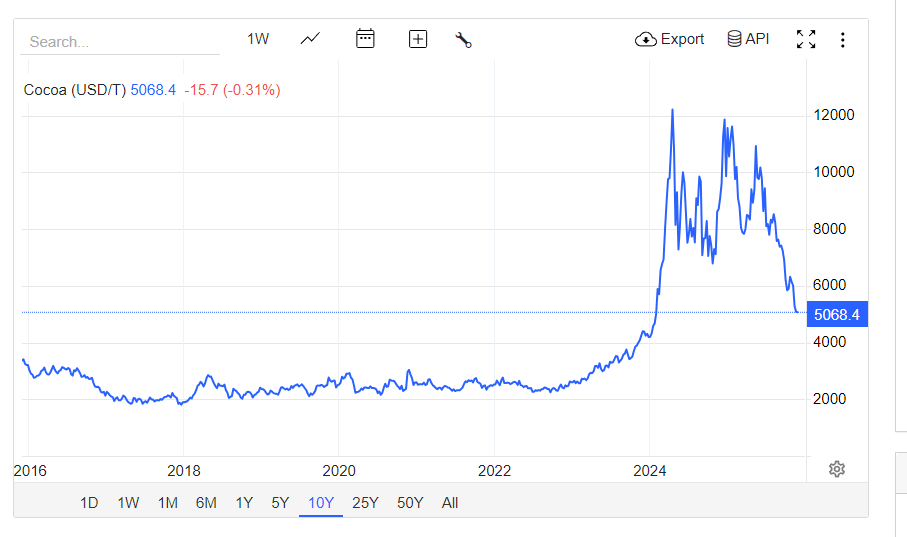907x537 pixels.
Task: Open the three-dot more options menu
Action: pyautogui.click(x=842, y=40)
